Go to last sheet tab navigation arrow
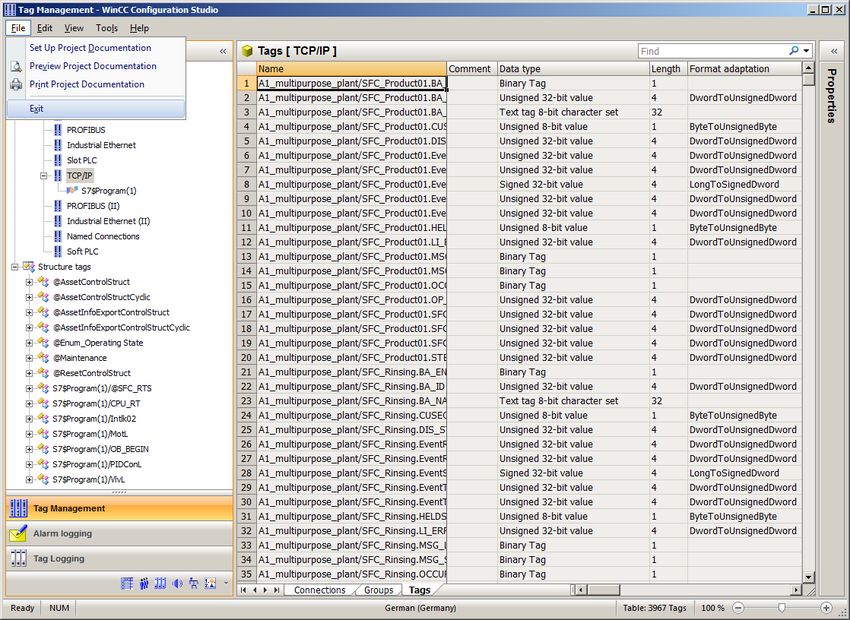The height and width of the screenshot is (620, 850). pos(276,590)
